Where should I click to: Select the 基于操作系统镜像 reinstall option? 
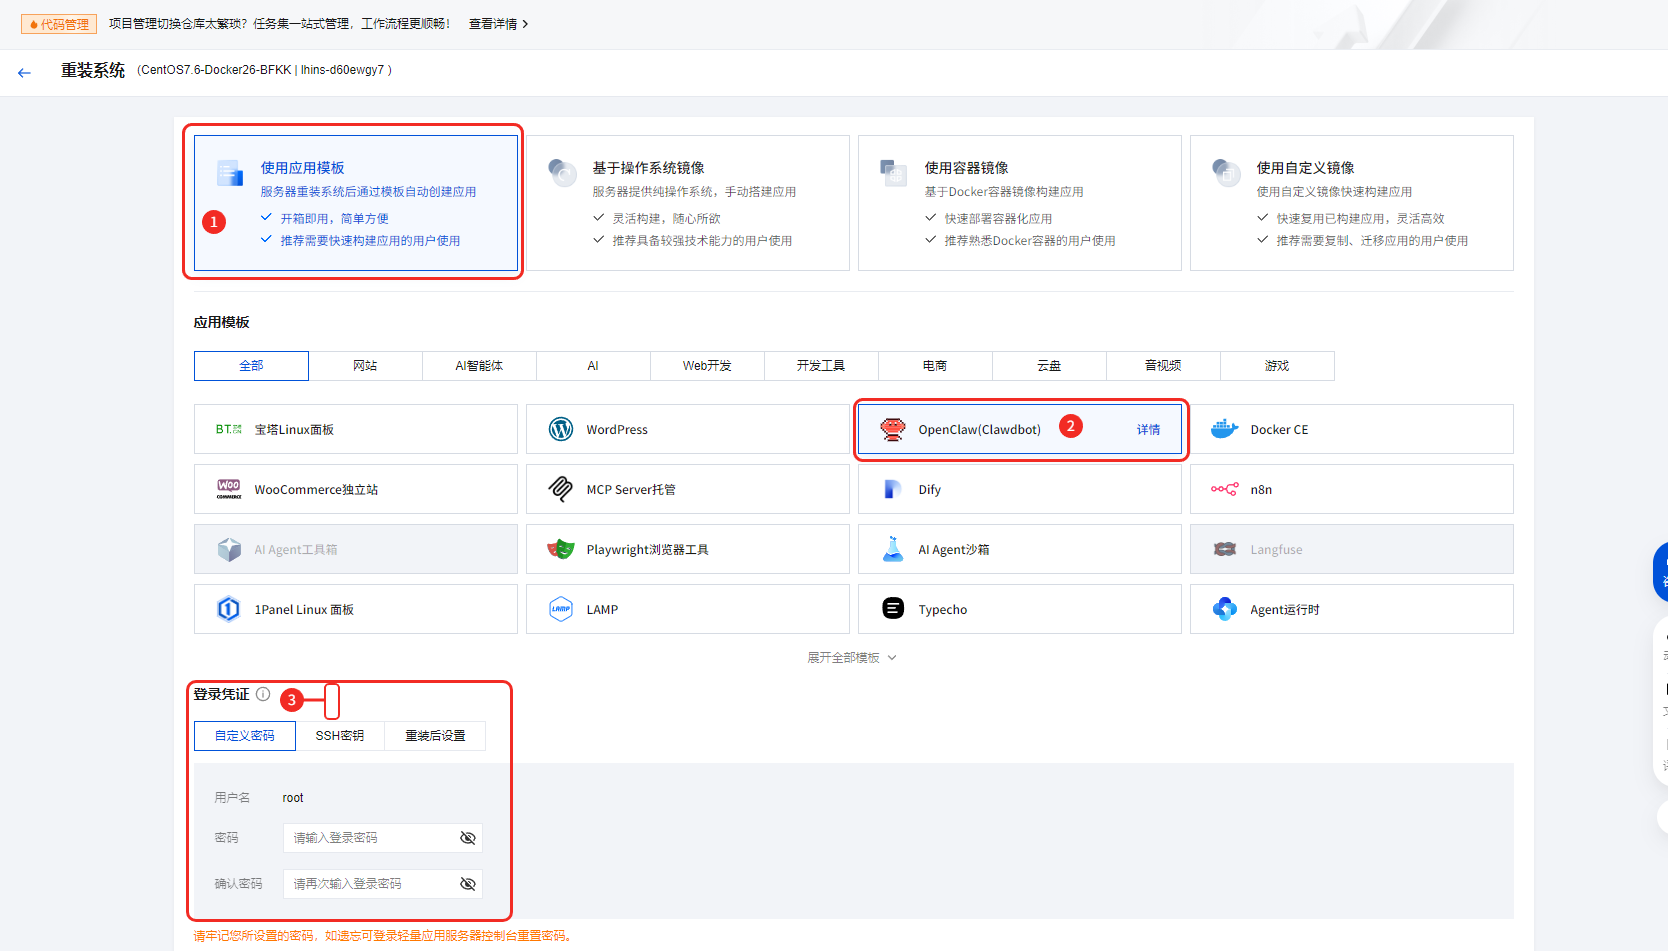[x=688, y=203]
